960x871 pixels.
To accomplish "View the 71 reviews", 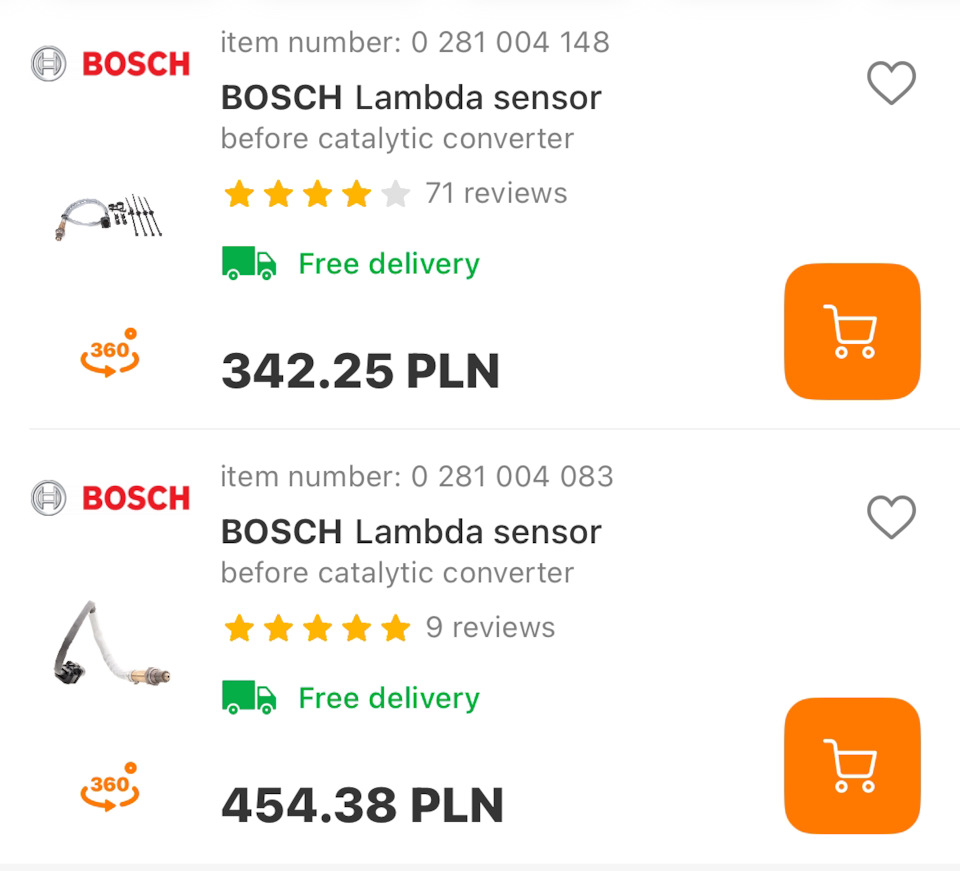I will (496, 193).
